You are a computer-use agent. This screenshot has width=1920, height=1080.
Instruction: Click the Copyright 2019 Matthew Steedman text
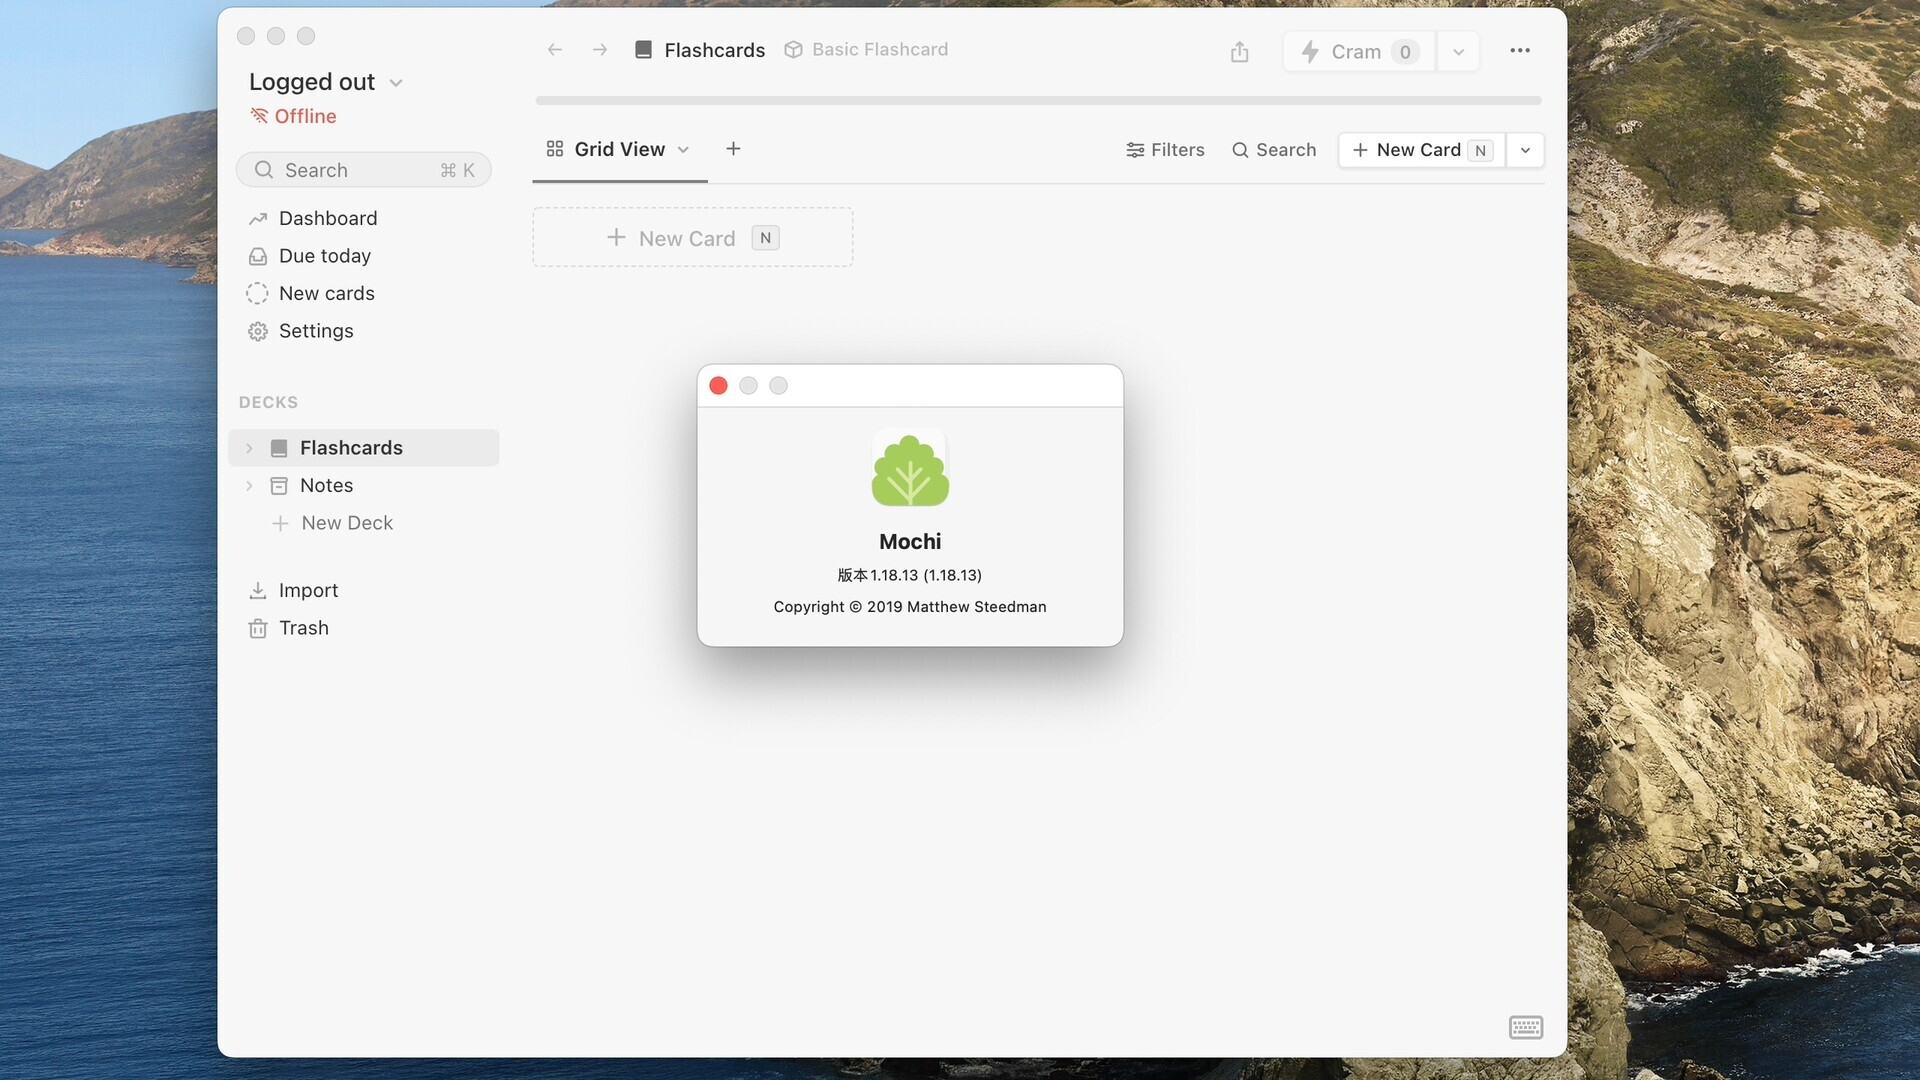coord(910,607)
